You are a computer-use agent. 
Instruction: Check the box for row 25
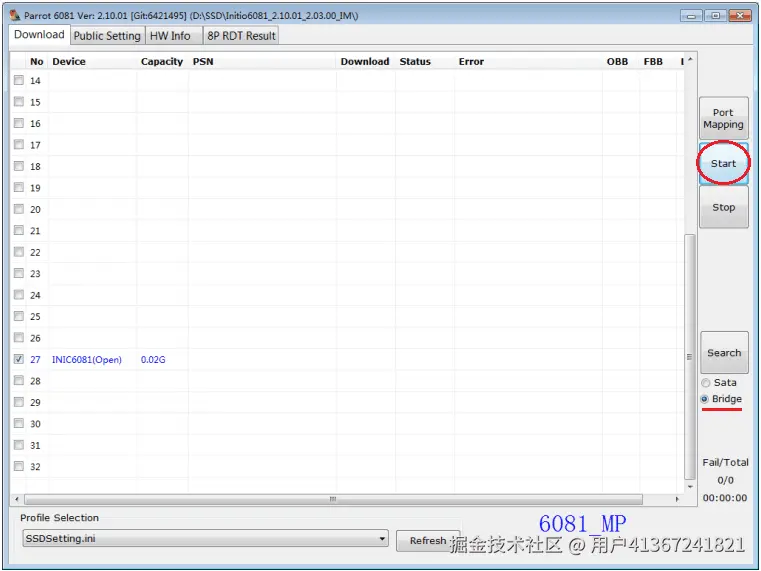[x=19, y=316]
